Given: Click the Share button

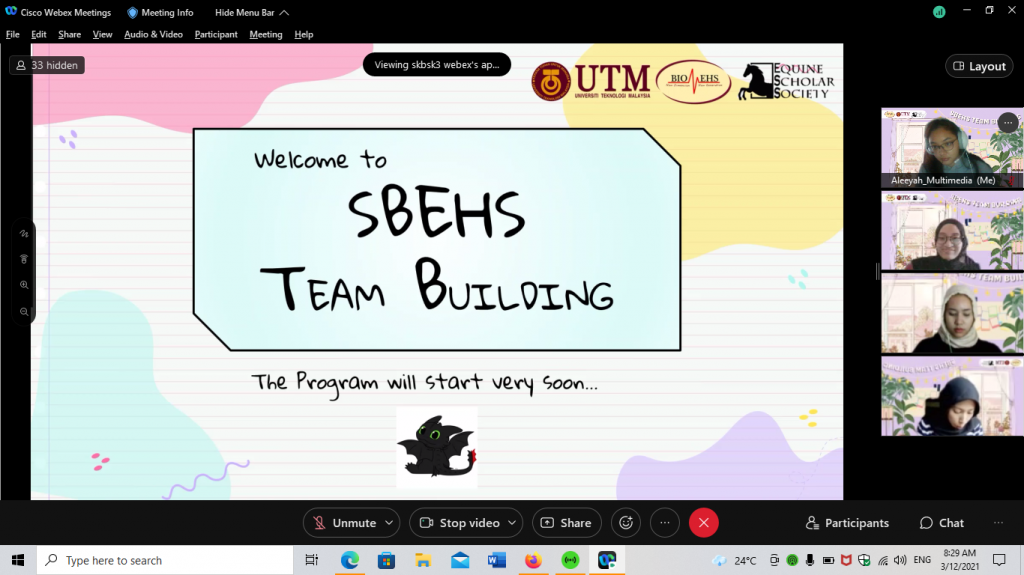Looking at the screenshot, I should tap(566, 522).
